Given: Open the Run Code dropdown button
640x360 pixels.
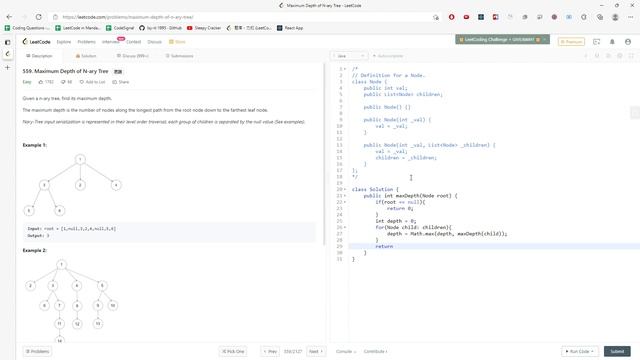Looking at the screenshot, I should pos(580,351).
